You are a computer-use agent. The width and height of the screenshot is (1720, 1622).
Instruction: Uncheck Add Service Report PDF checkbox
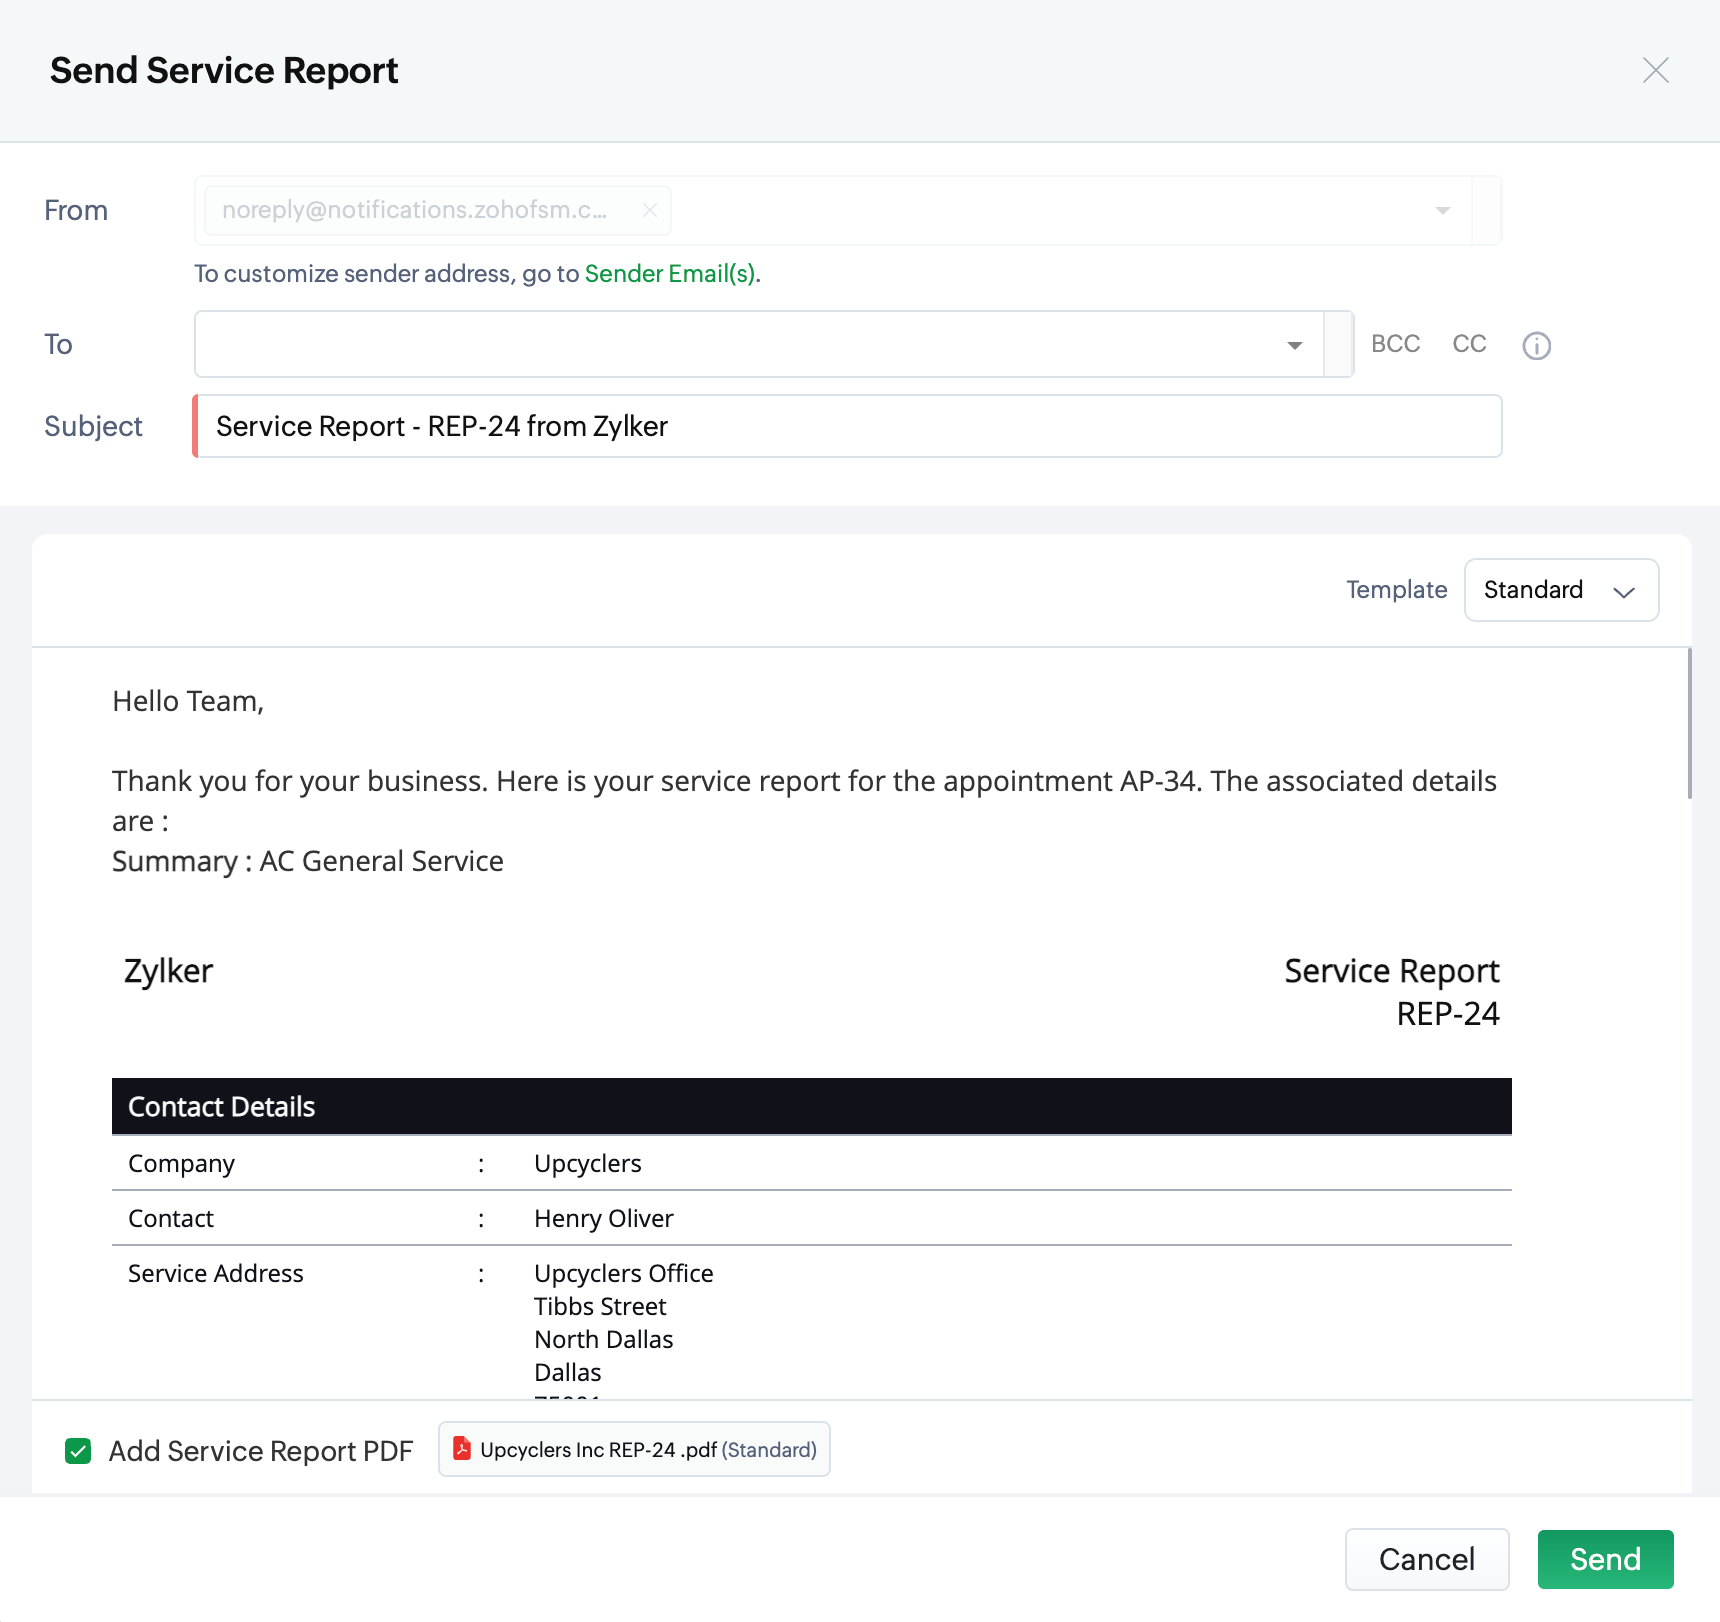(78, 1451)
